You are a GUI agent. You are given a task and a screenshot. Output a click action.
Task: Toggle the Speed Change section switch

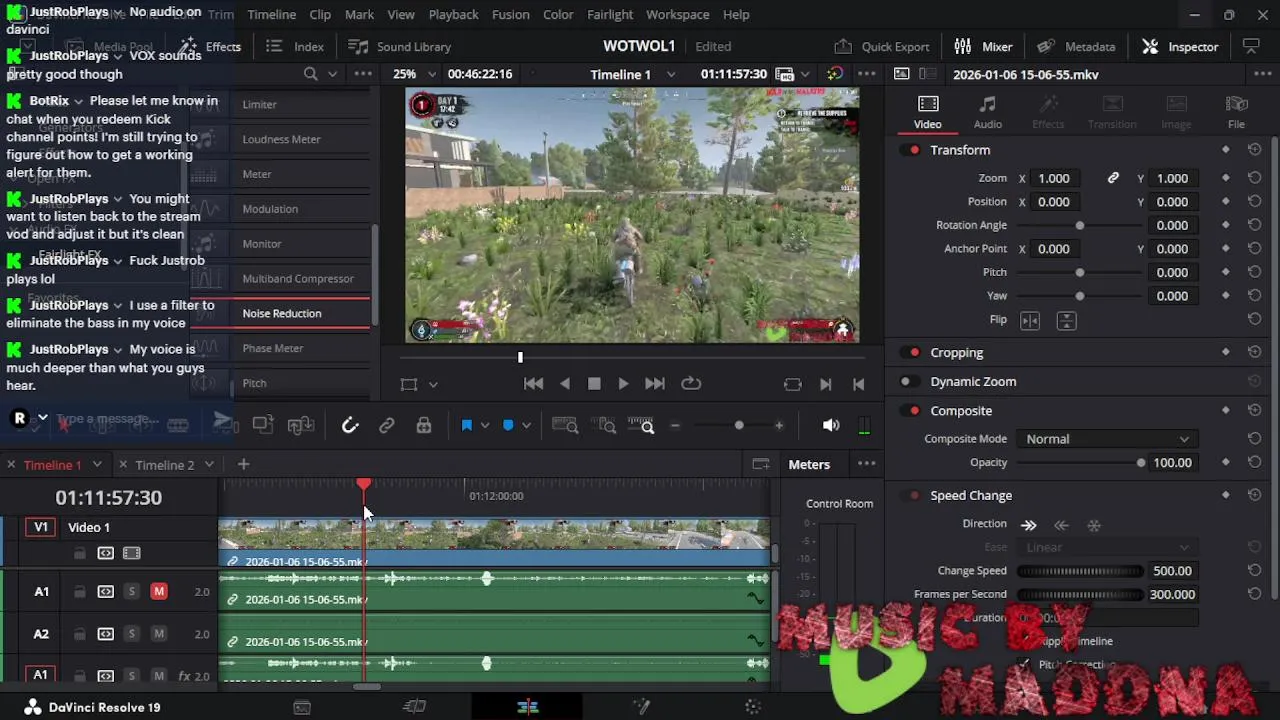click(911, 496)
